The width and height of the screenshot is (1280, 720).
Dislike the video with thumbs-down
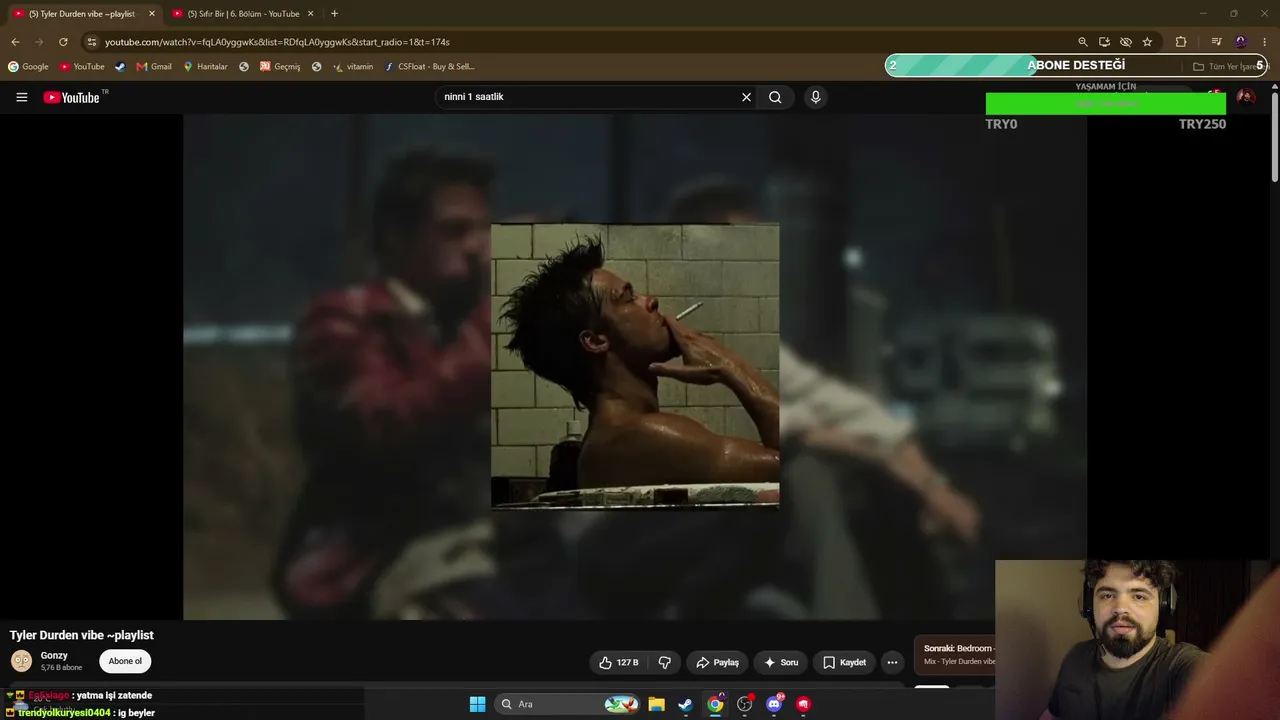point(664,662)
